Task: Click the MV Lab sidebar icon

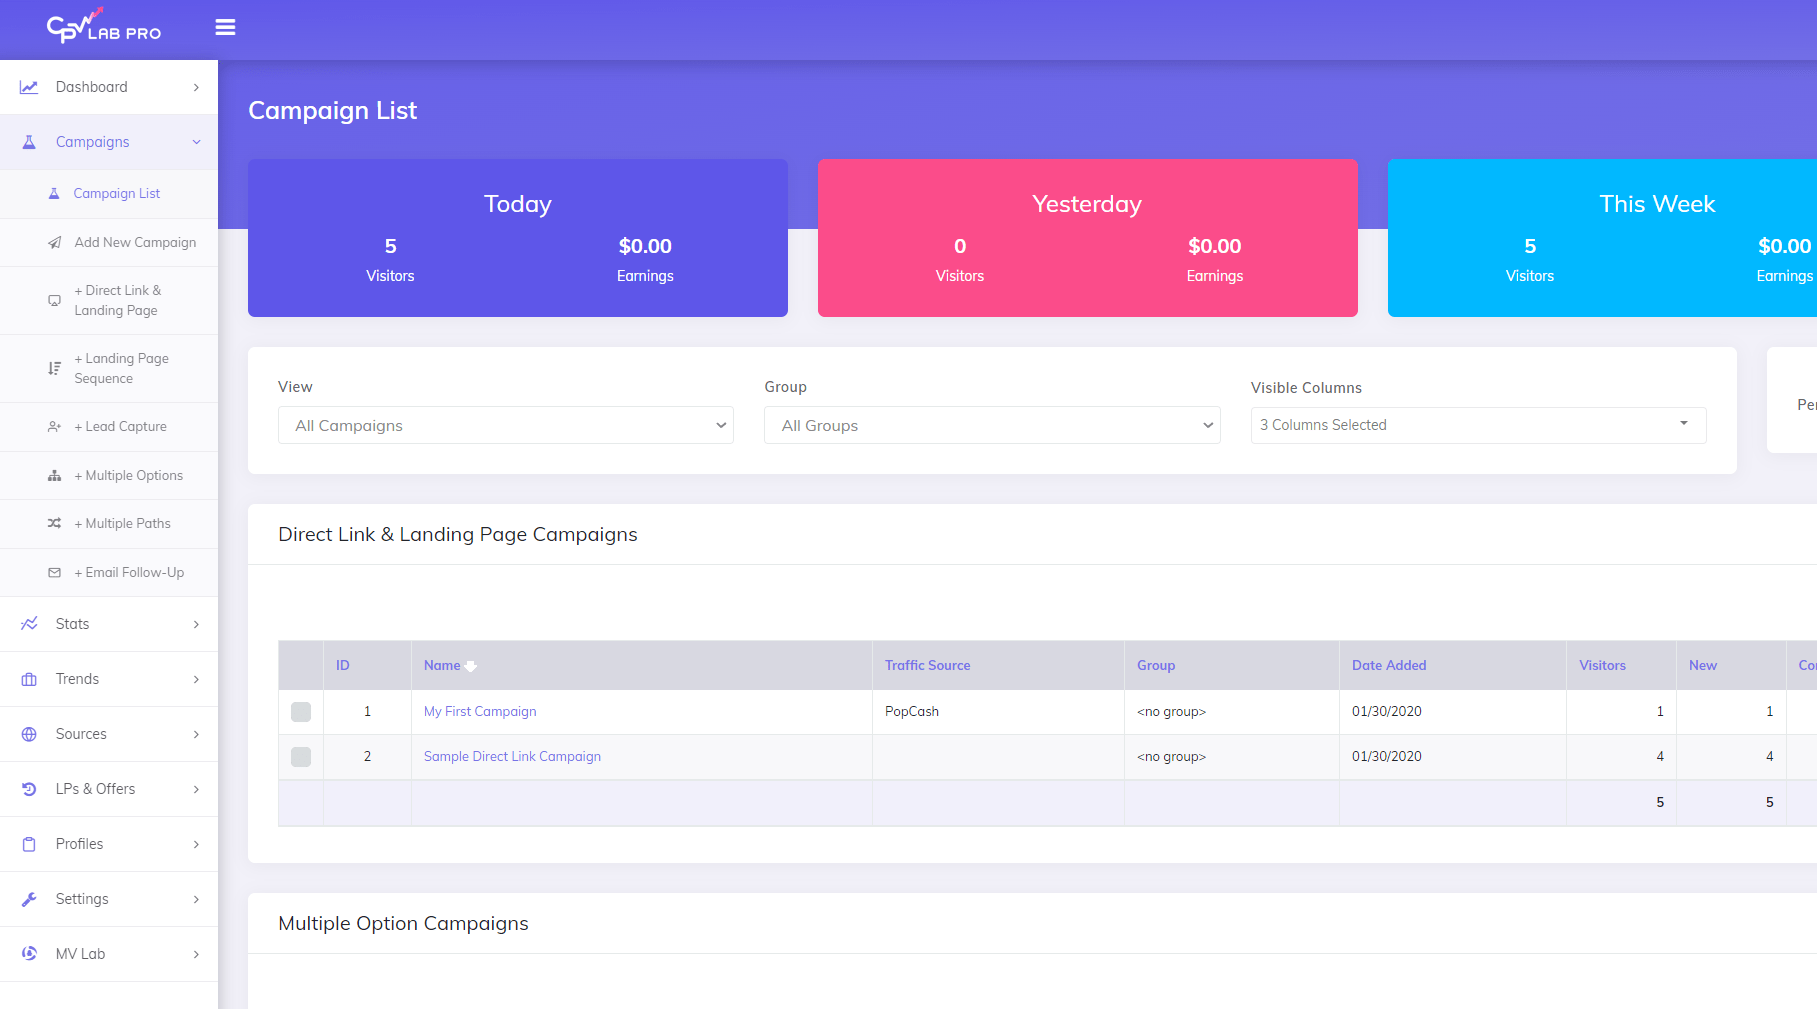Action: [29, 954]
